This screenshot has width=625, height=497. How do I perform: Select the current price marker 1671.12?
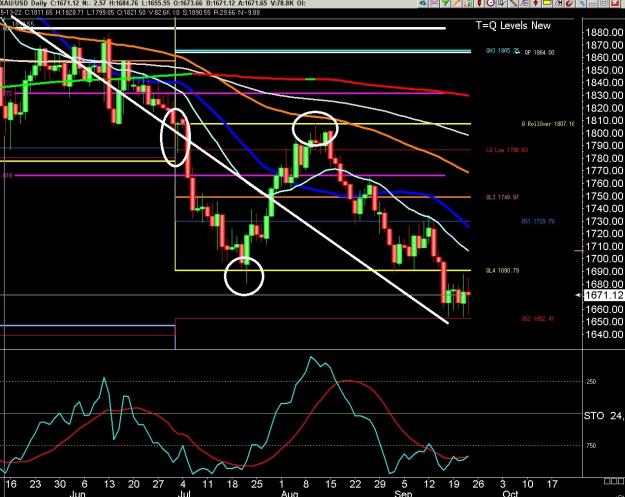coord(604,295)
